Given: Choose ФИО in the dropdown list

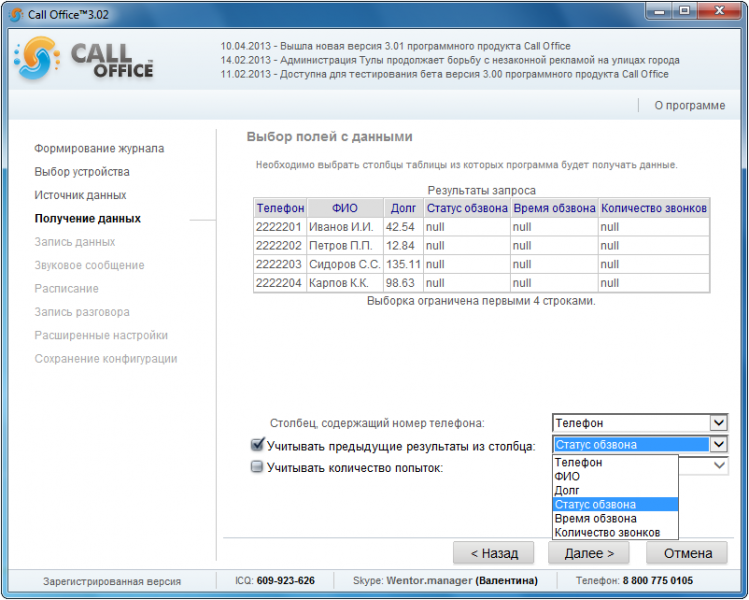Looking at the screenshot, I should click(615, 476).
